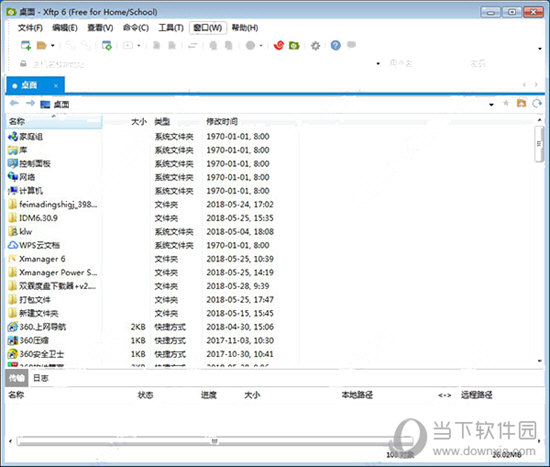Select the 桌面 session tab
Image resolution: width=550 pixels, height=467 pixels.
[x=35, y=85]
